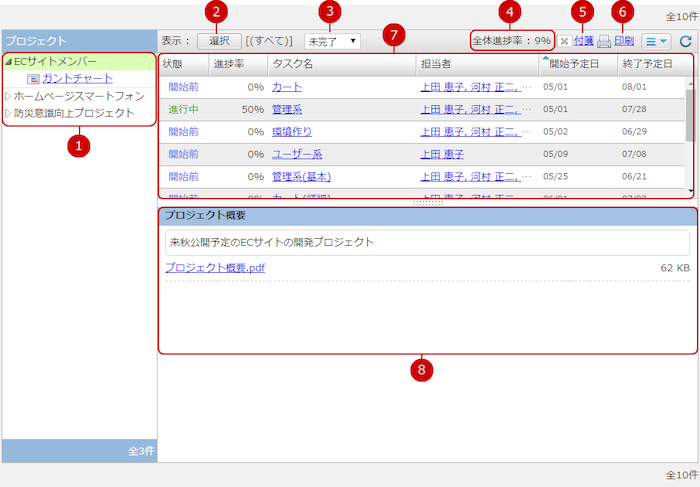Click the Gantt chart icon in tree
This screenshot has width=700, height=487.
click(x=33, y=79)
